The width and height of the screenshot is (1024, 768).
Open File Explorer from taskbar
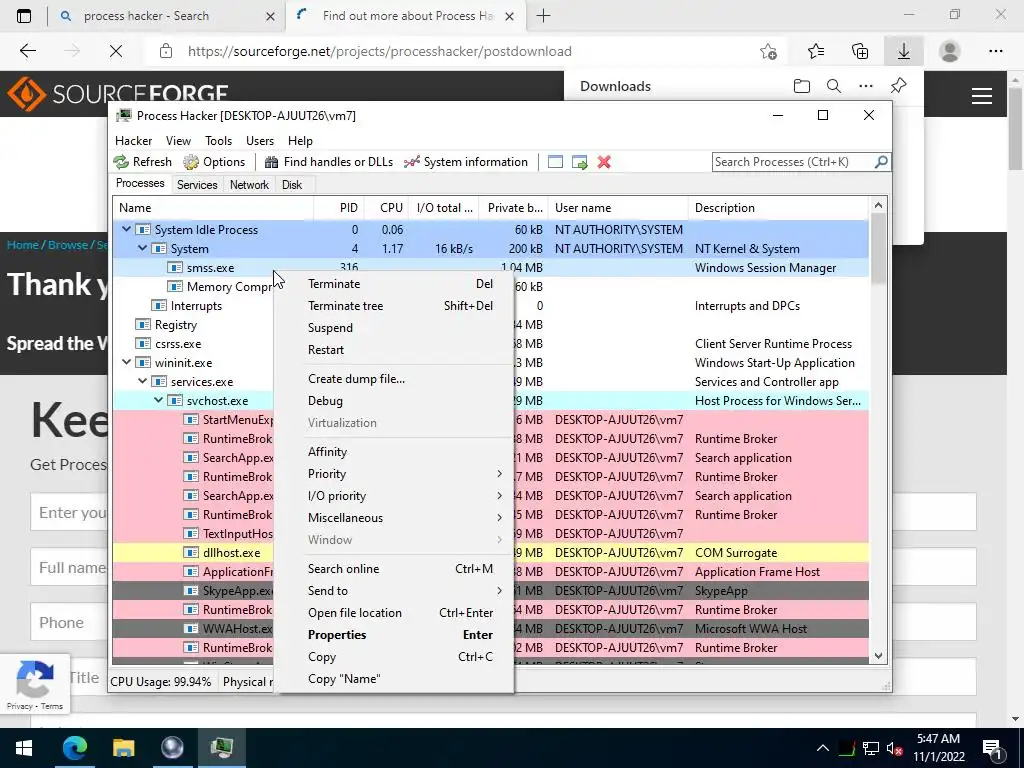(x=123, y=748)
